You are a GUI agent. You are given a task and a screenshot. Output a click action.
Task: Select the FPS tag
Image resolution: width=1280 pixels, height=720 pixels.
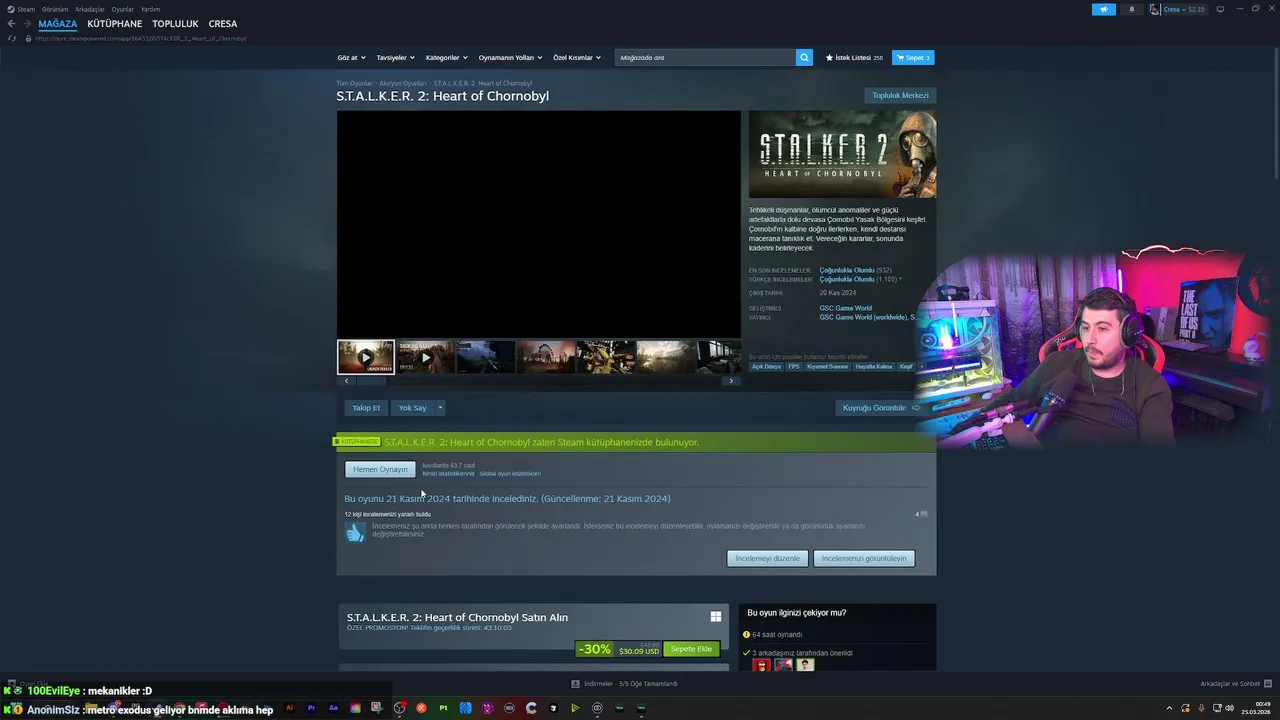[x=794, y=367]
